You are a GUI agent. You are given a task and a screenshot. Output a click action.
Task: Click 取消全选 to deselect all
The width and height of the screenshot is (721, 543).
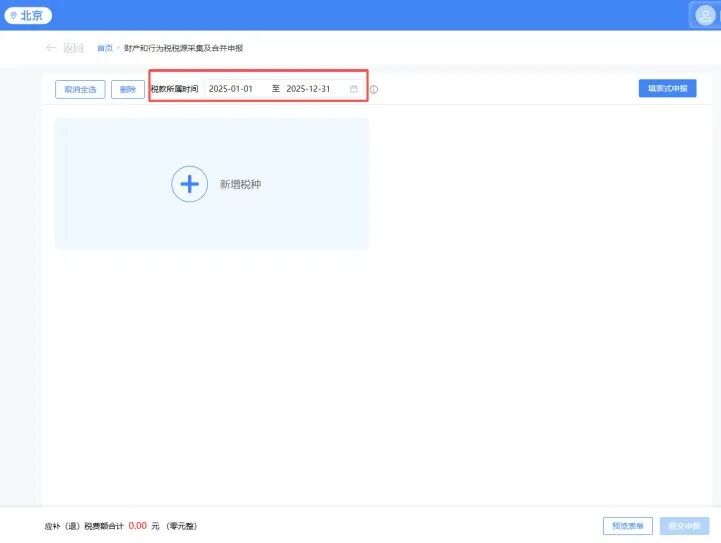coord(80,89)
